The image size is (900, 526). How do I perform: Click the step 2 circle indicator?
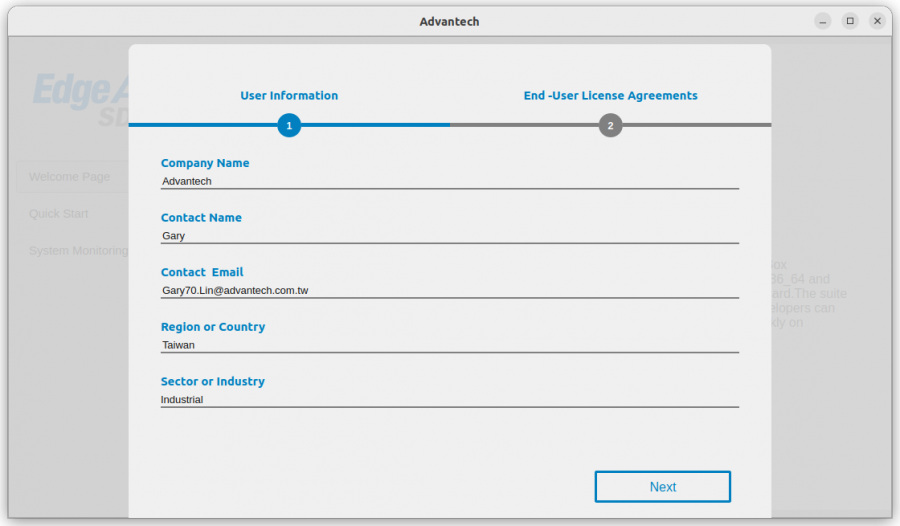610,125
